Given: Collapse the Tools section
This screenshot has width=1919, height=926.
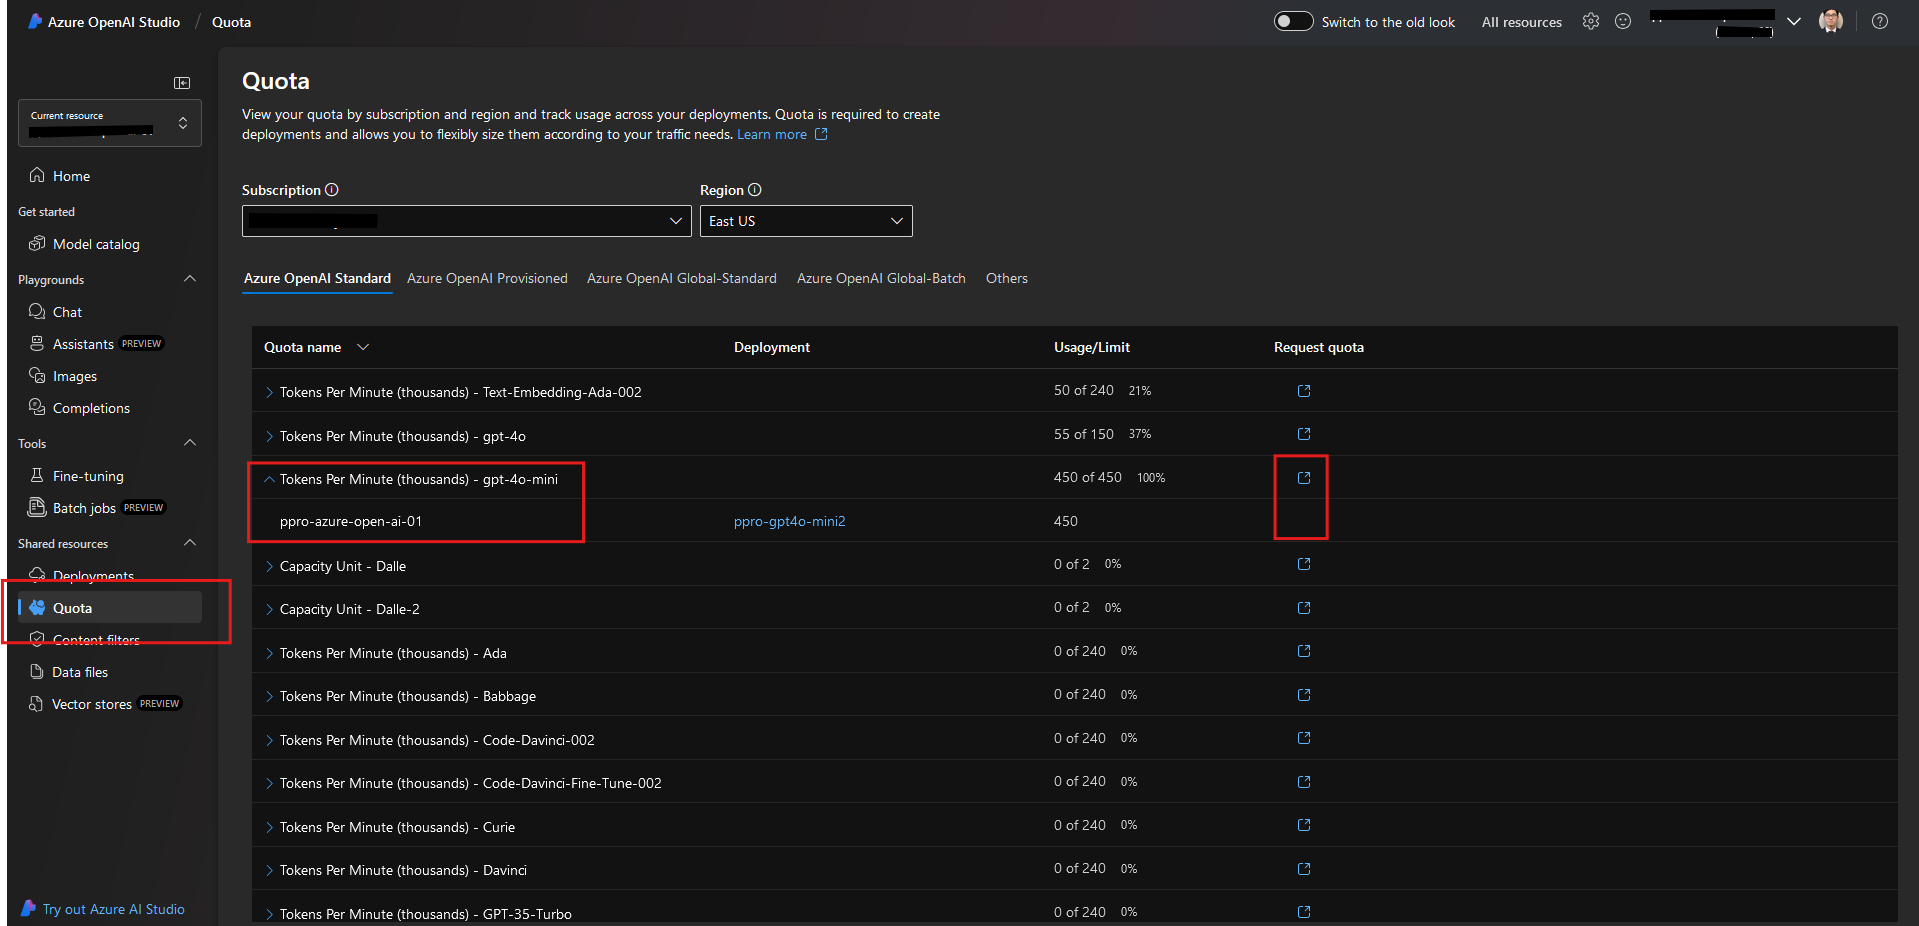Looking at the screenshot, I should [190, 443].
